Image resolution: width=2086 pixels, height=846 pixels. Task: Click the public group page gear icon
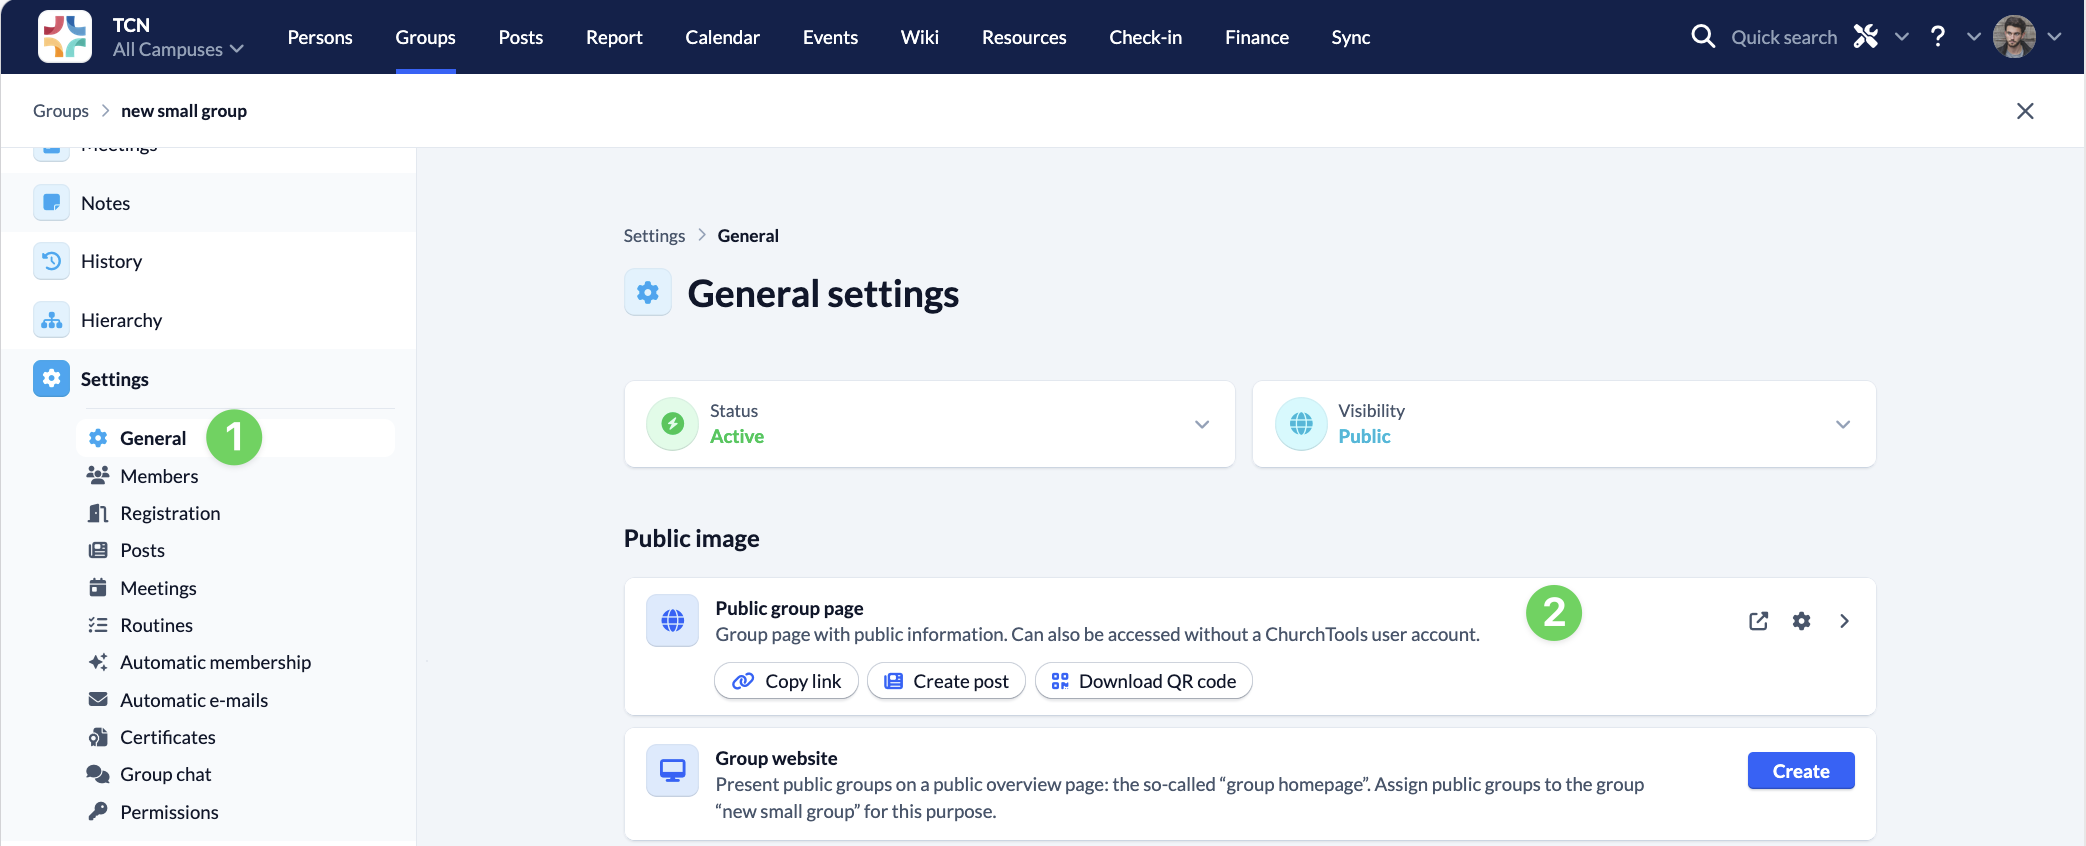click(x=1801, y=621)
